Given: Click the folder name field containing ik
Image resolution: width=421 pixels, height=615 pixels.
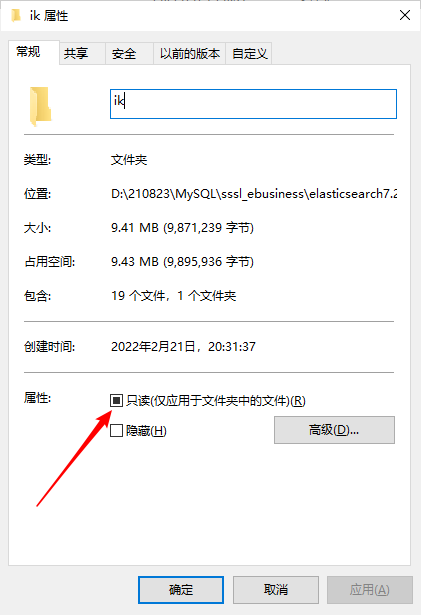Looking at the screenshot, I should [x=253, y=104].
